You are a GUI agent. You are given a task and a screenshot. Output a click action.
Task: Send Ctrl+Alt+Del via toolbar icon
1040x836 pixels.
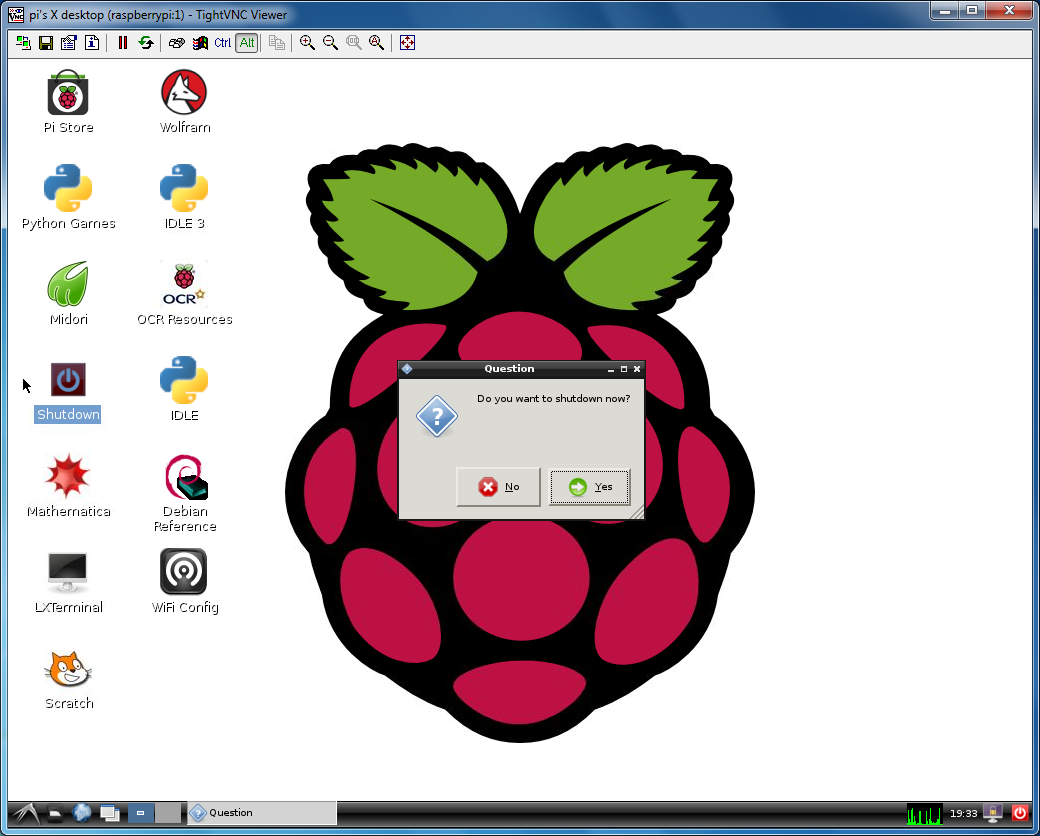point(176,43)
